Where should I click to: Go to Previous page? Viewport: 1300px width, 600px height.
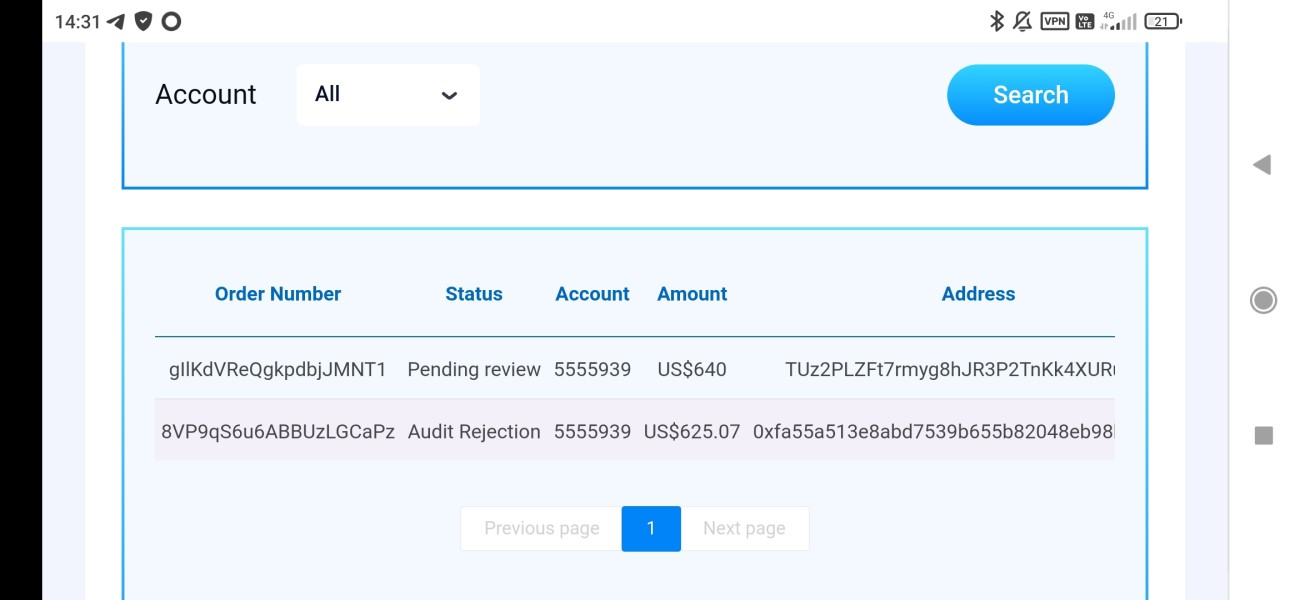point(541,528)
